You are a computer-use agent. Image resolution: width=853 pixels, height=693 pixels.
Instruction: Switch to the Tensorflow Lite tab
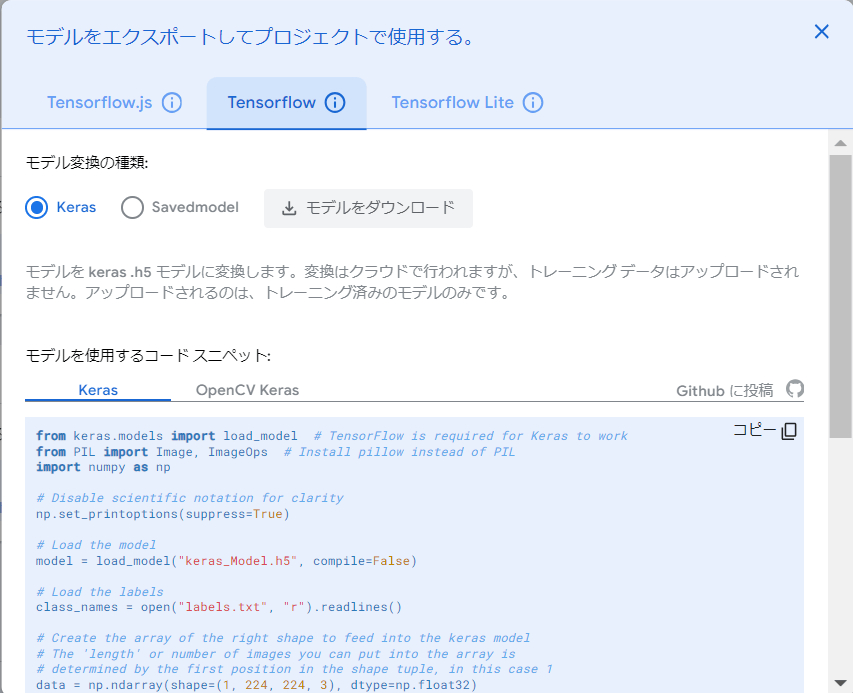coord(453,102)
